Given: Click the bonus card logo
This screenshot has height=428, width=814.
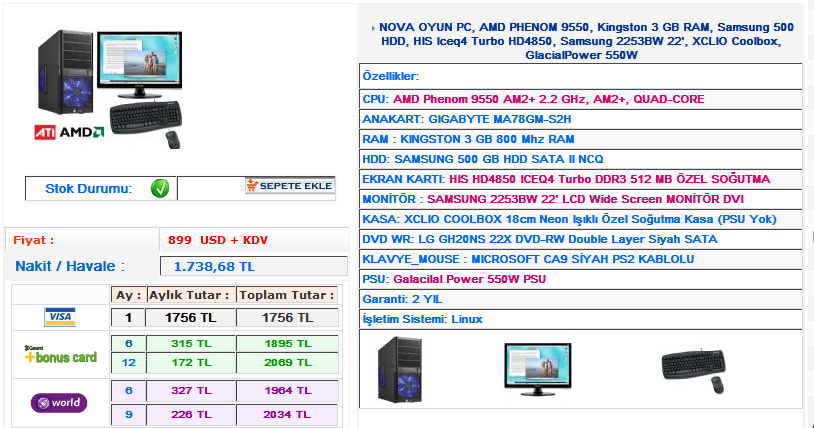Looking at the screenshot, I should tap(61, 354).
